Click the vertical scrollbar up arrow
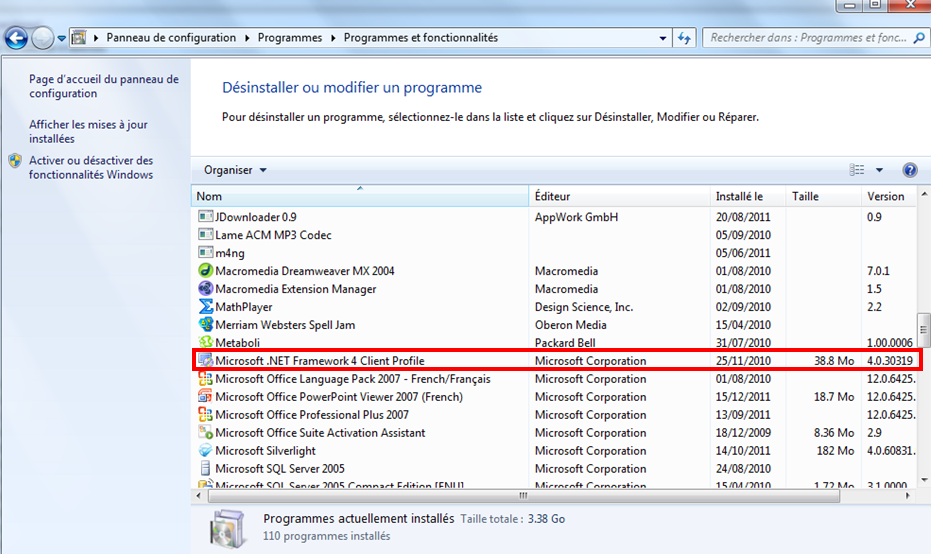 924,194
